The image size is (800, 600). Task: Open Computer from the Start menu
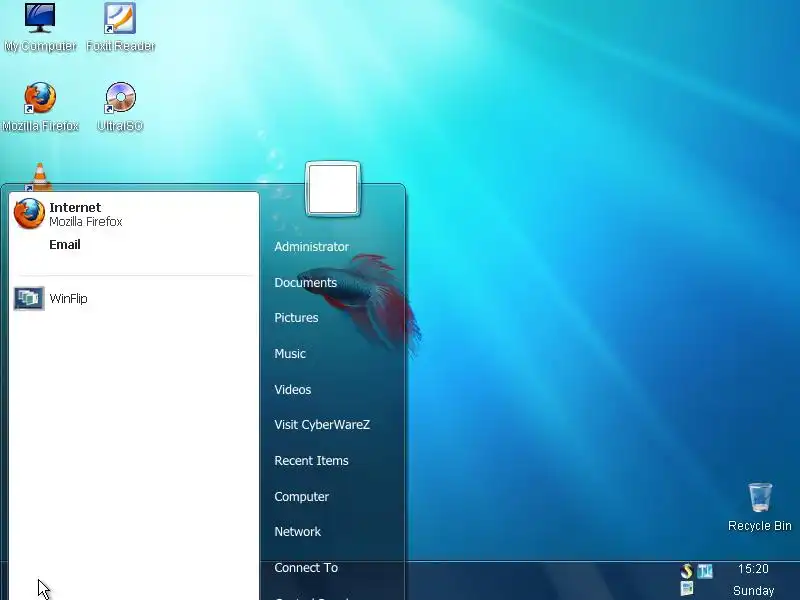tap(302, 496)
